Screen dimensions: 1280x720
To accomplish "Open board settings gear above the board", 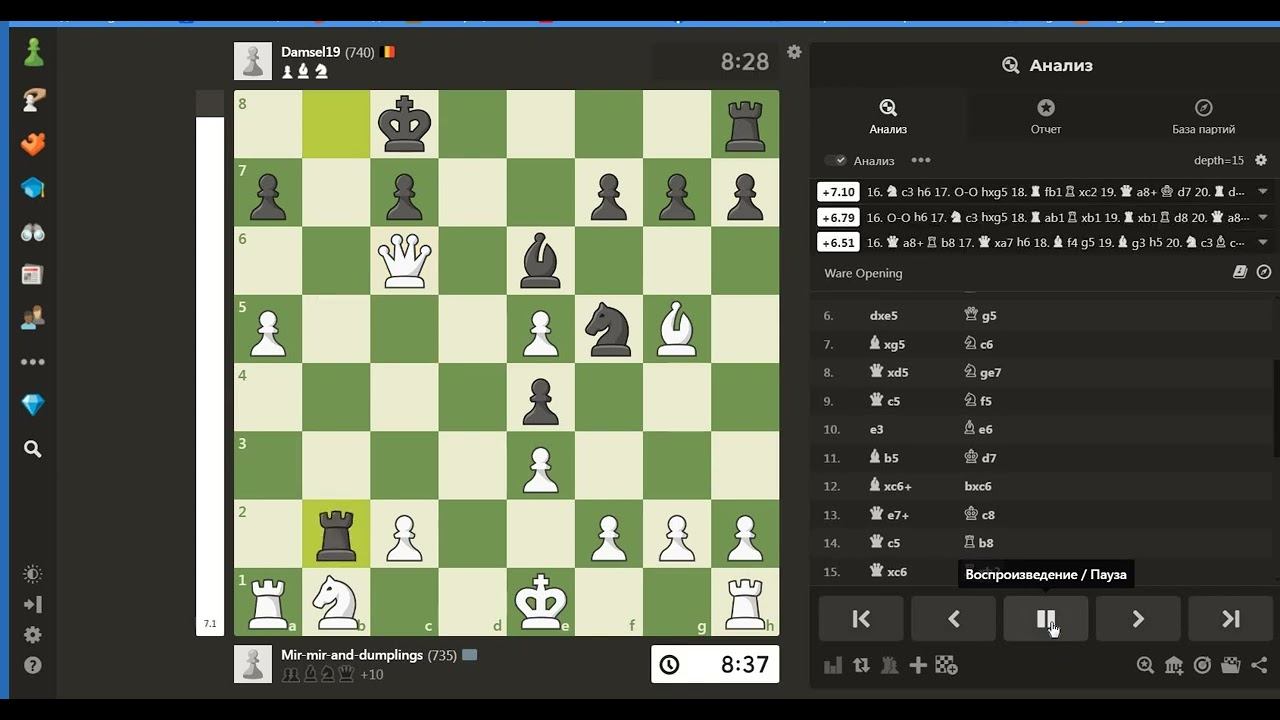I will (x=794, y=52).
